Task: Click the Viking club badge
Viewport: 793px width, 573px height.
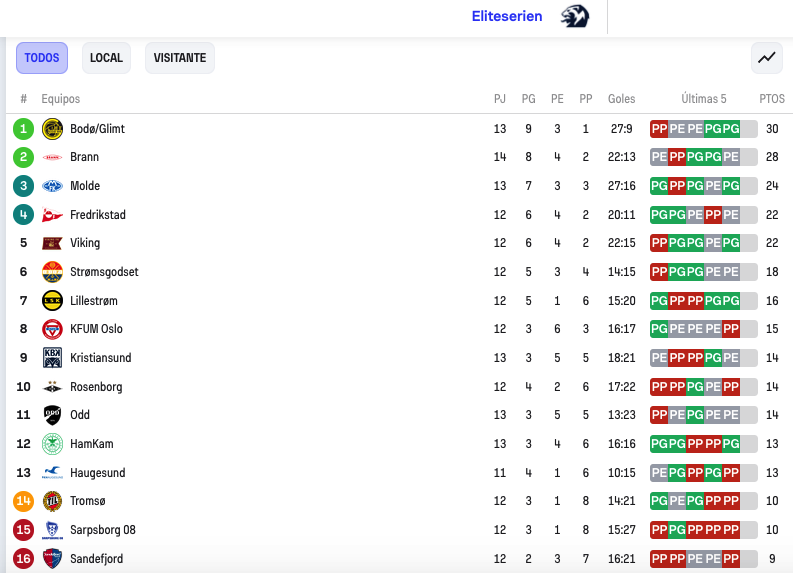Action: pos(52,243)
